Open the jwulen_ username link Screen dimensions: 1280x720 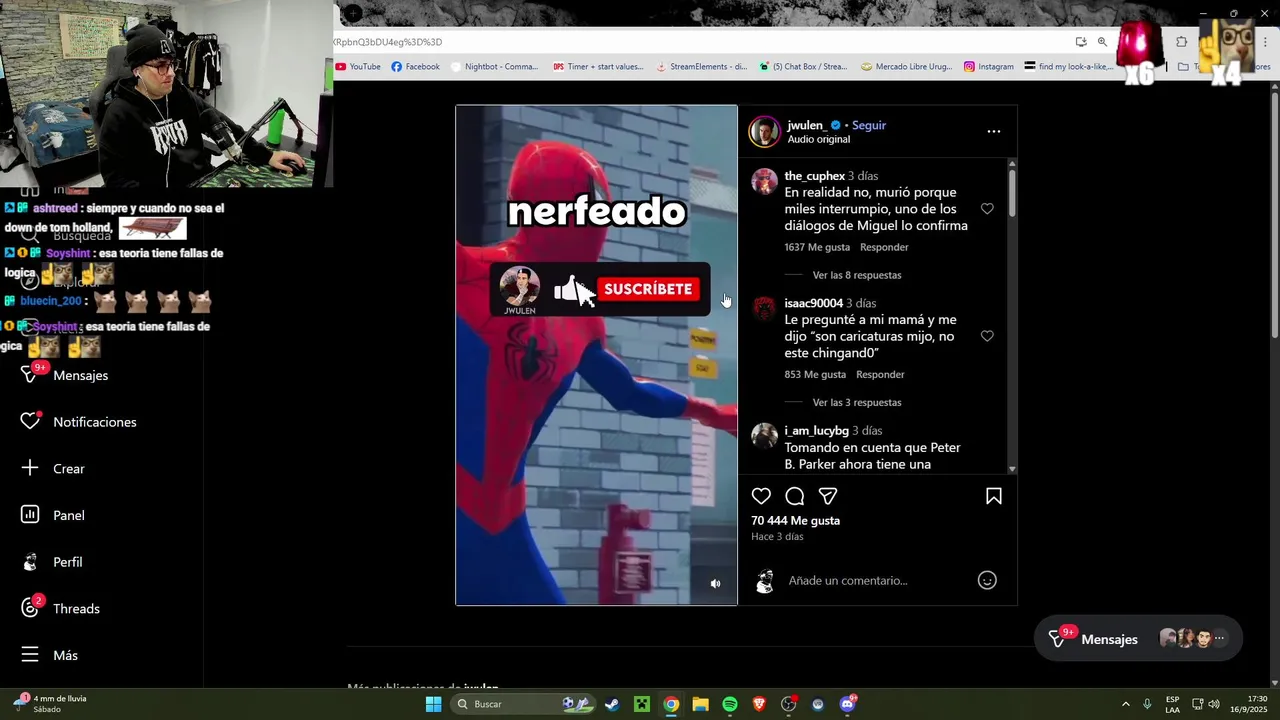tap(806, 125)
